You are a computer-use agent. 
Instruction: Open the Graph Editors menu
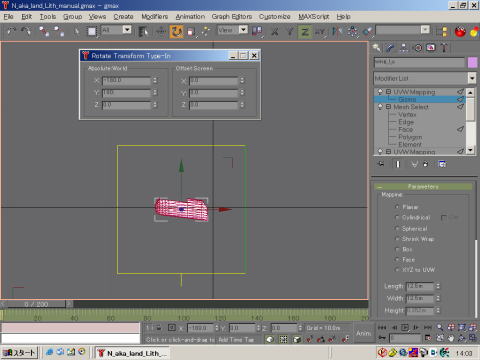pos(232,16)
